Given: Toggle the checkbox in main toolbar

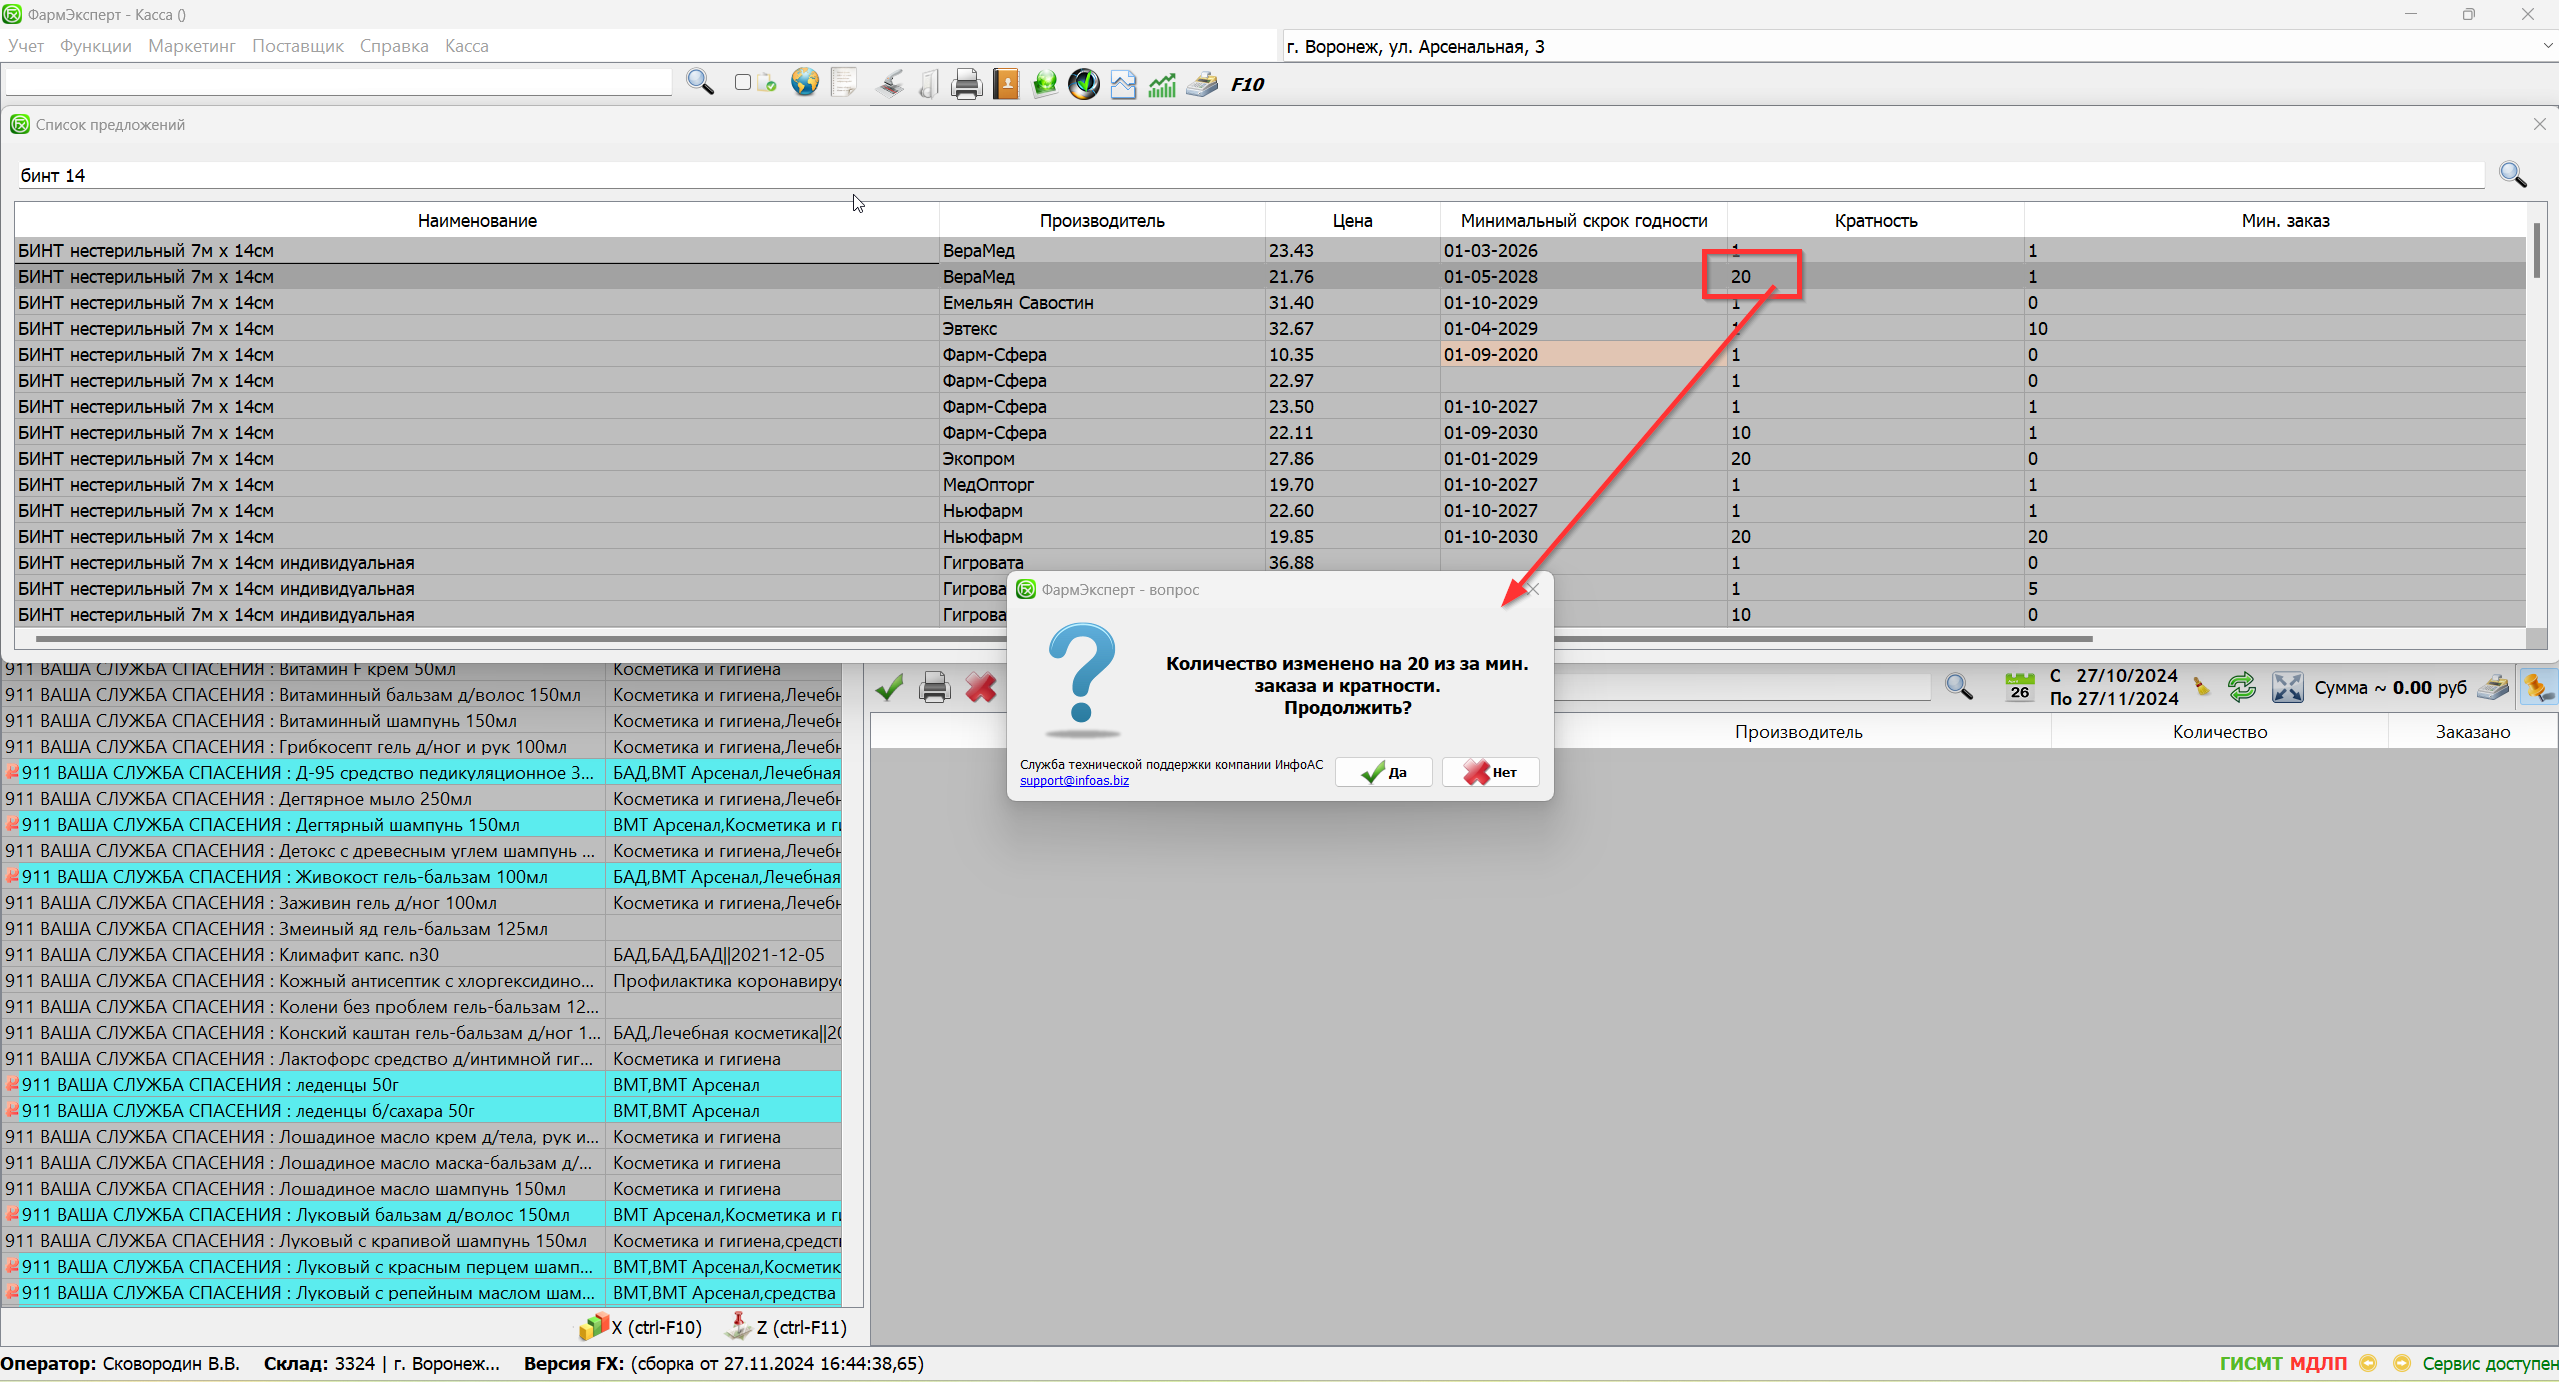Looking at the screenshot, I should pyautogui.click(x=742, y=83).
